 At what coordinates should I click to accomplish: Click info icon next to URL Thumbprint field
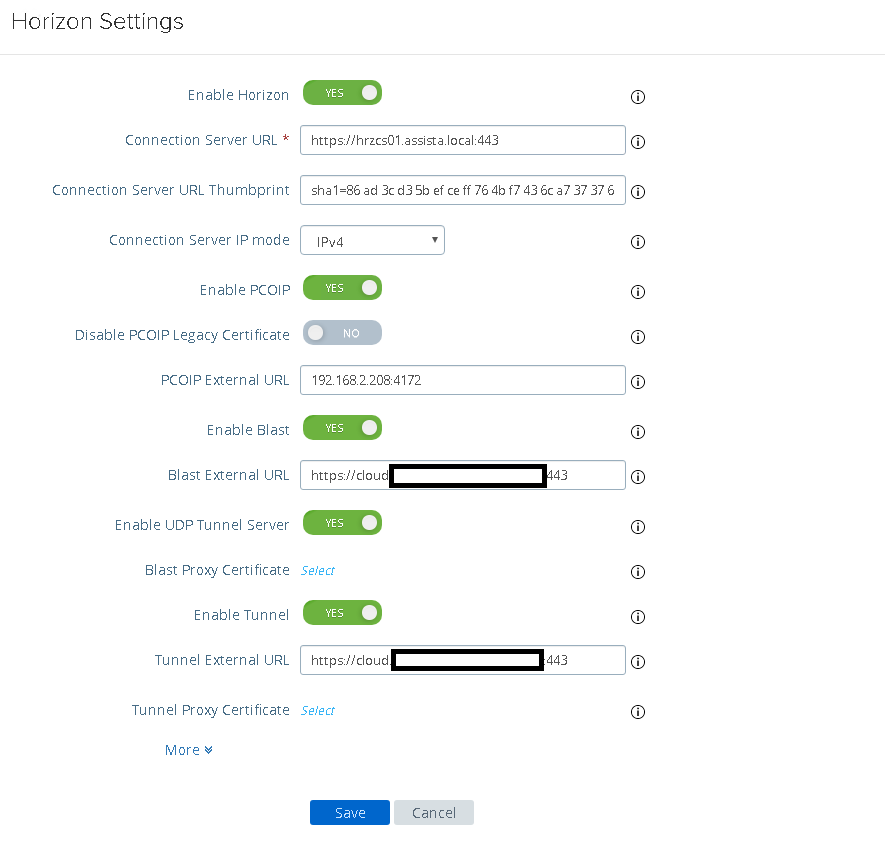[637, 192]
